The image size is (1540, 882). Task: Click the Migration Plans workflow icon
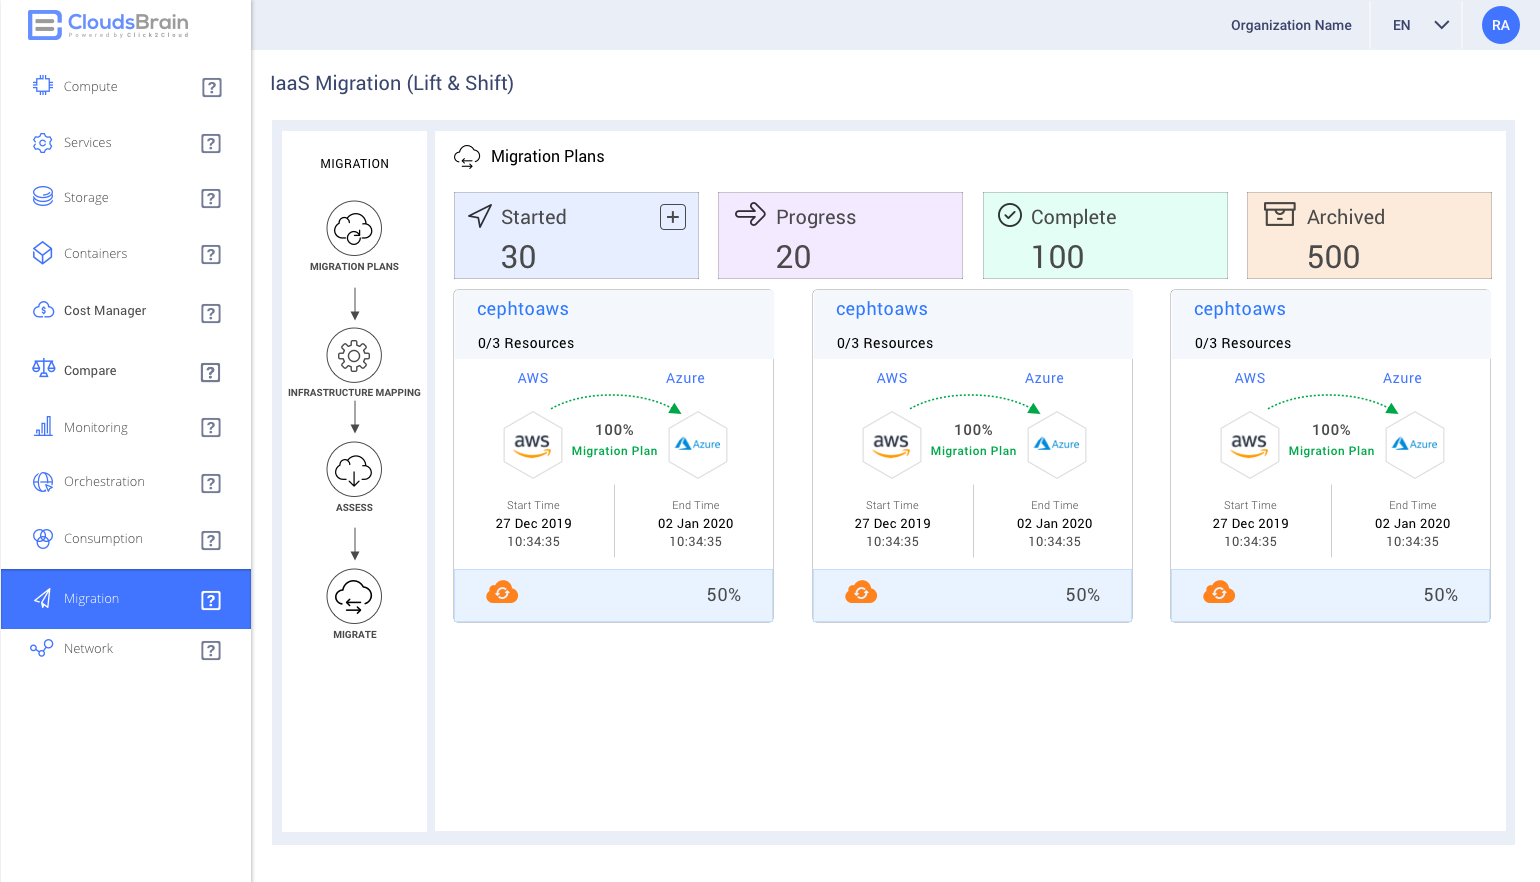pyautogui.click(x=354, y=228)
